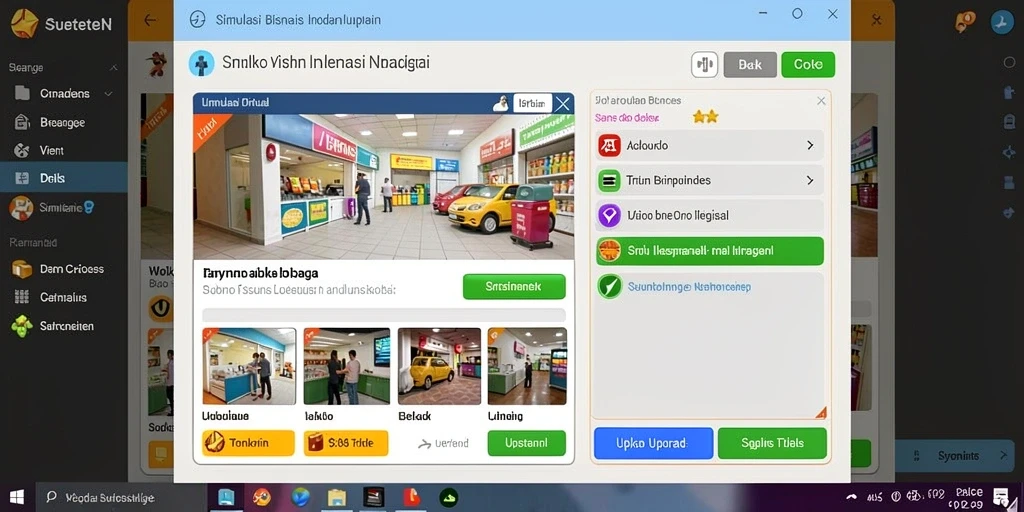1024x512 pixels.
Task: Select the Belack yellow car thumbnail
Action: (439, 366)
